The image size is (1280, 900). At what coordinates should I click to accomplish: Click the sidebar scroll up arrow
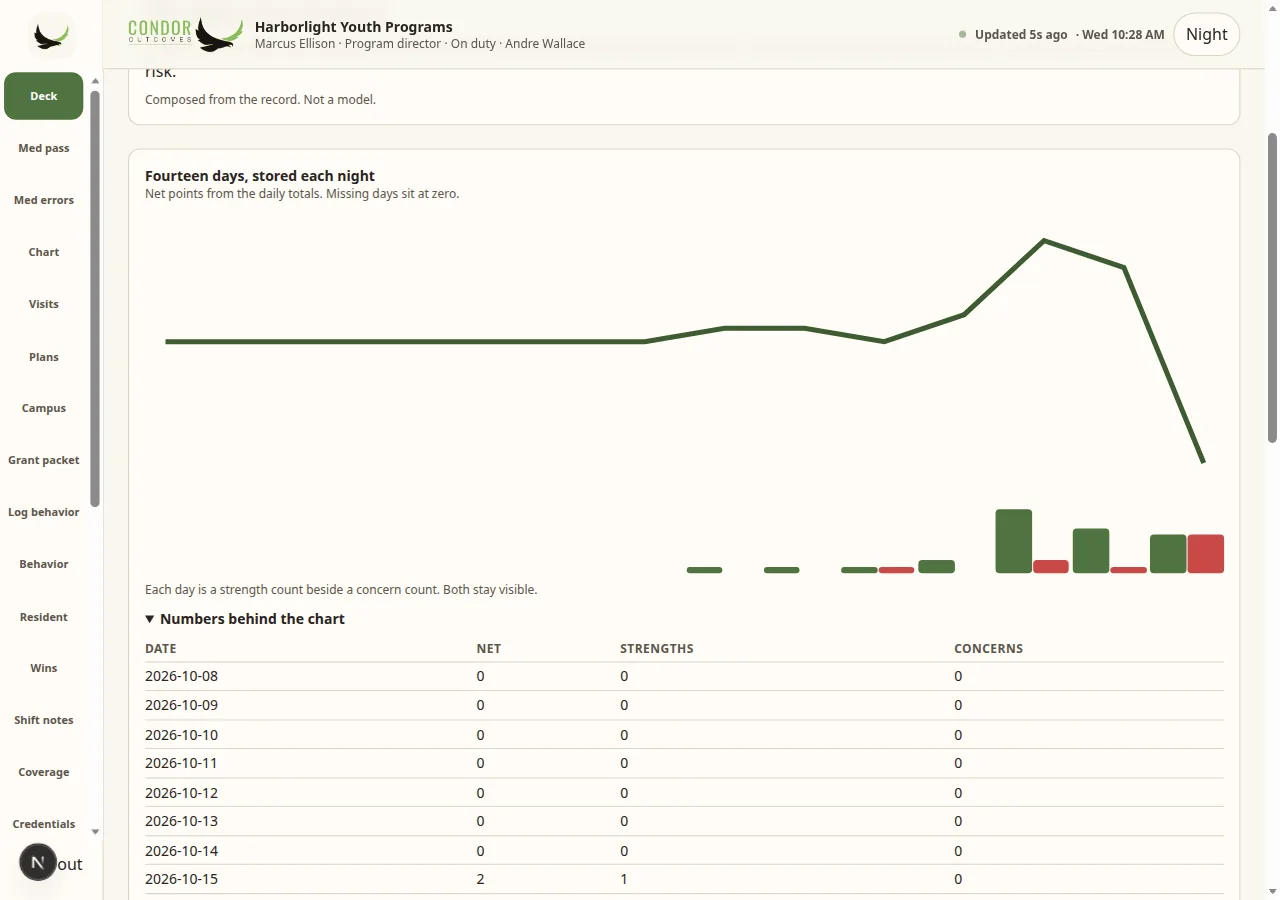click(95, 81)
